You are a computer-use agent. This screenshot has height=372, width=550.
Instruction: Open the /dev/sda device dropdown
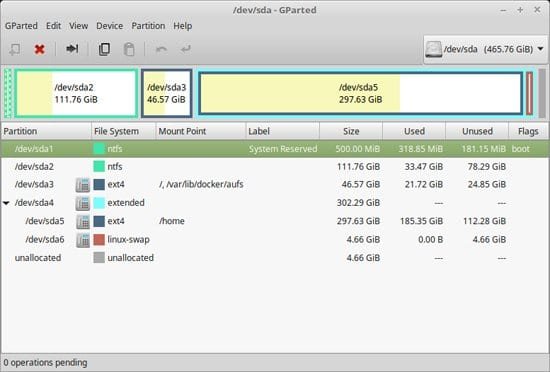coord(486,49)
